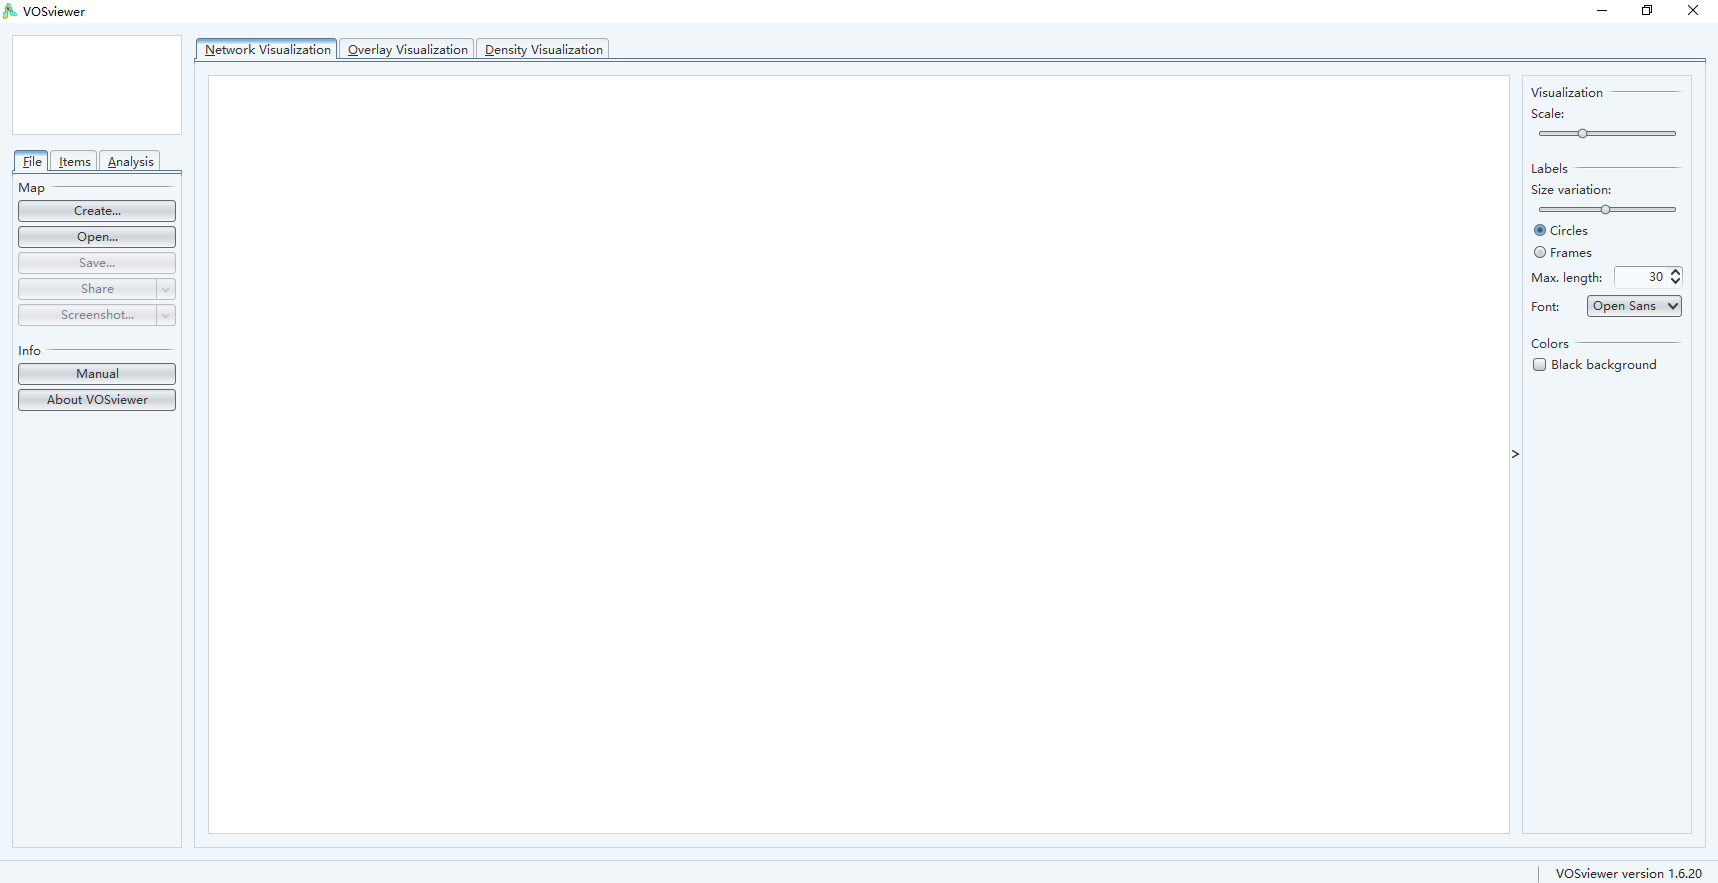Click the Max. length number field
The width and height of the screenshot is (1718, 883).
pyautogui.click(x=1641, y=277)
